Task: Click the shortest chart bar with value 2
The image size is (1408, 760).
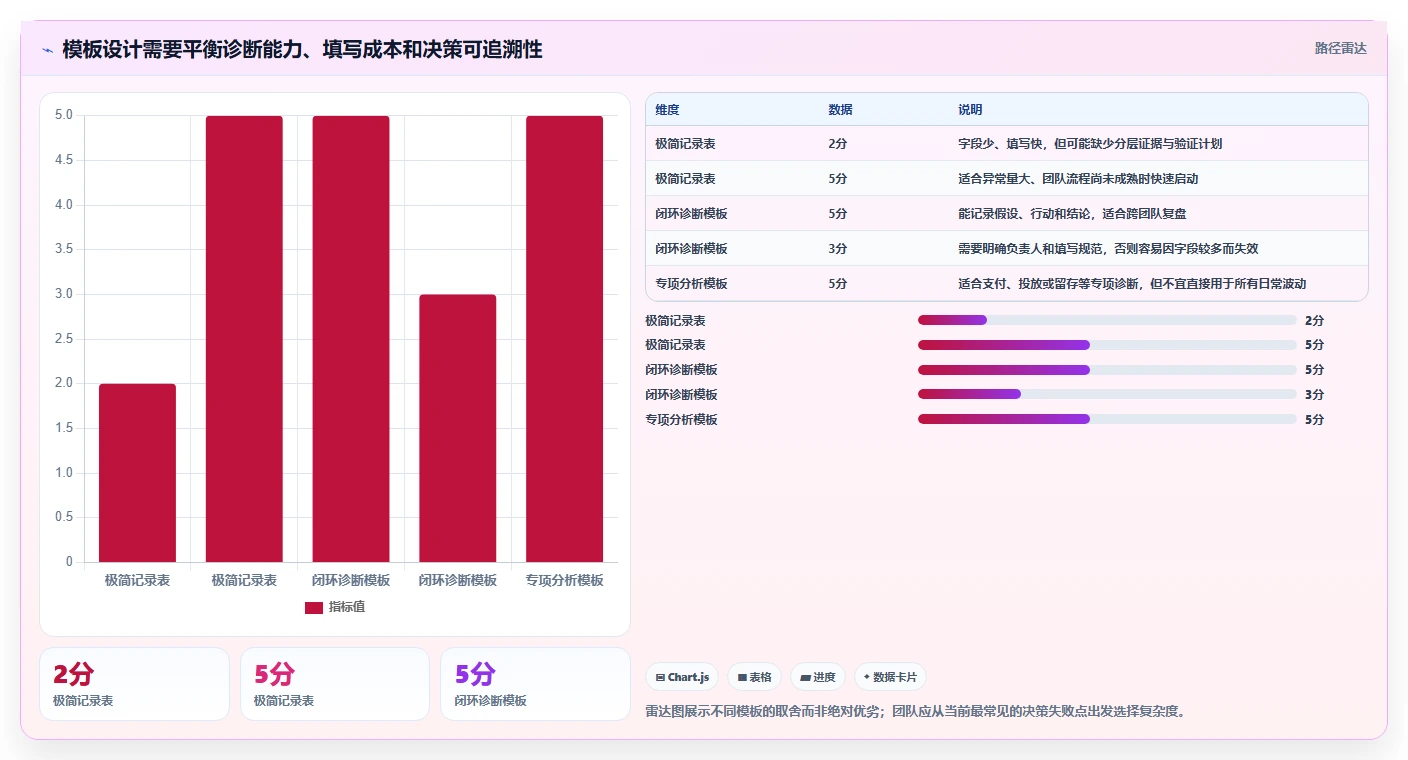Action: (137, 473)
